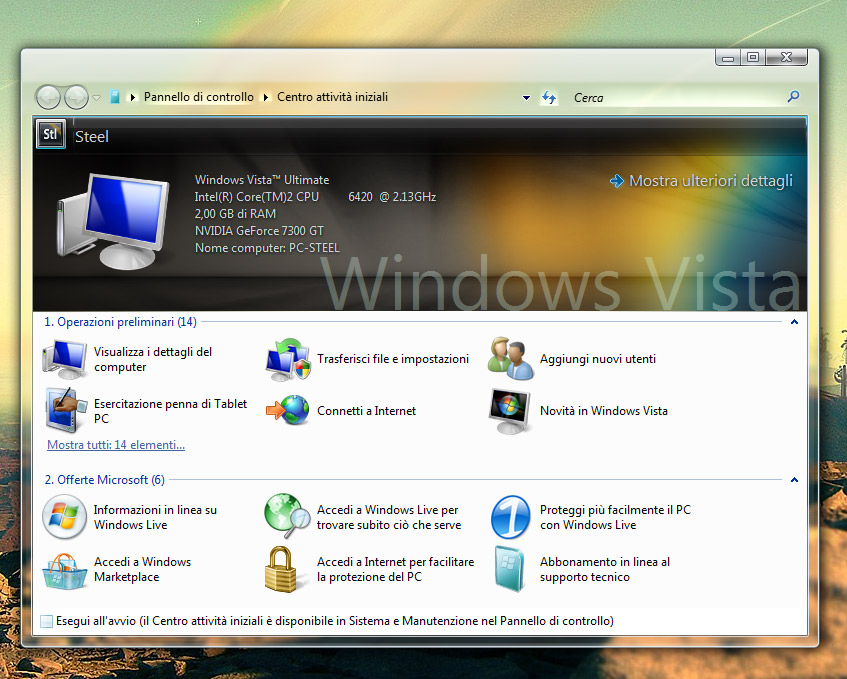The image size is (847, 679).
Task: Select Proteggi più facilmente il PC text
Action: [x=615, y=517]
